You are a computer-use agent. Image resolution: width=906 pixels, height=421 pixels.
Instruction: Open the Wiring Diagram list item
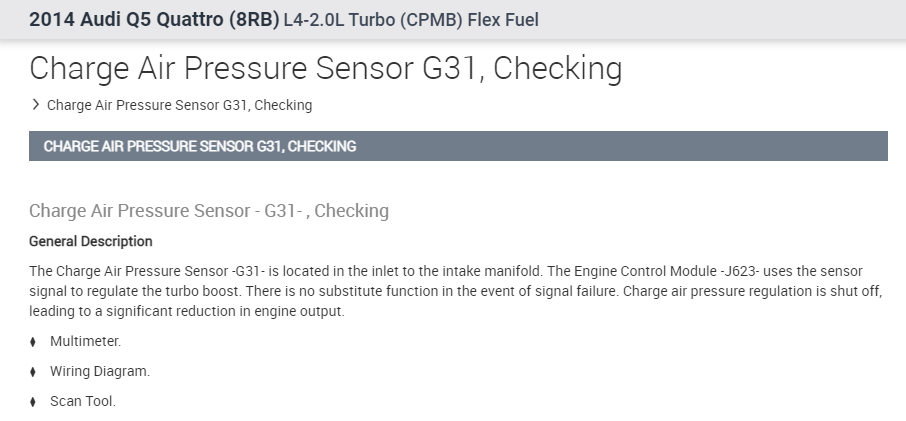(x=100, y=371)
